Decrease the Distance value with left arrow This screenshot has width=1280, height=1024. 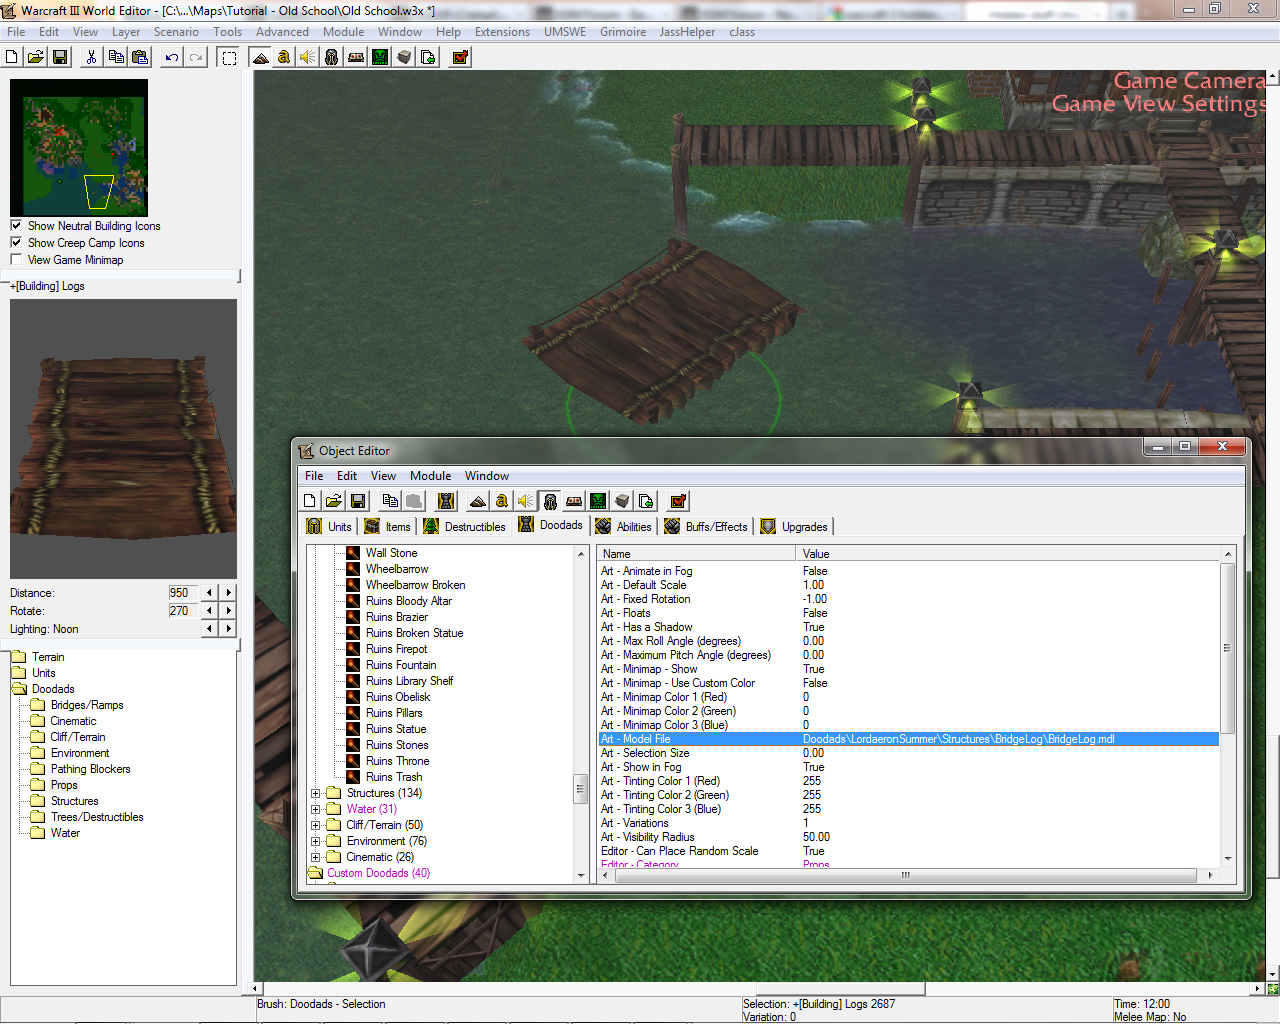click(x=209, y=593)
